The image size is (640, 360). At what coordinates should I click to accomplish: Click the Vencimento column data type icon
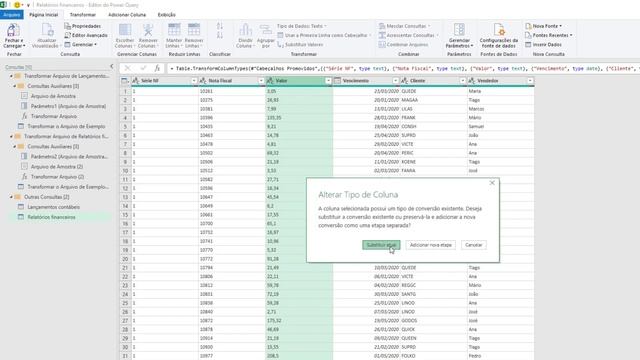pos(337,81)
